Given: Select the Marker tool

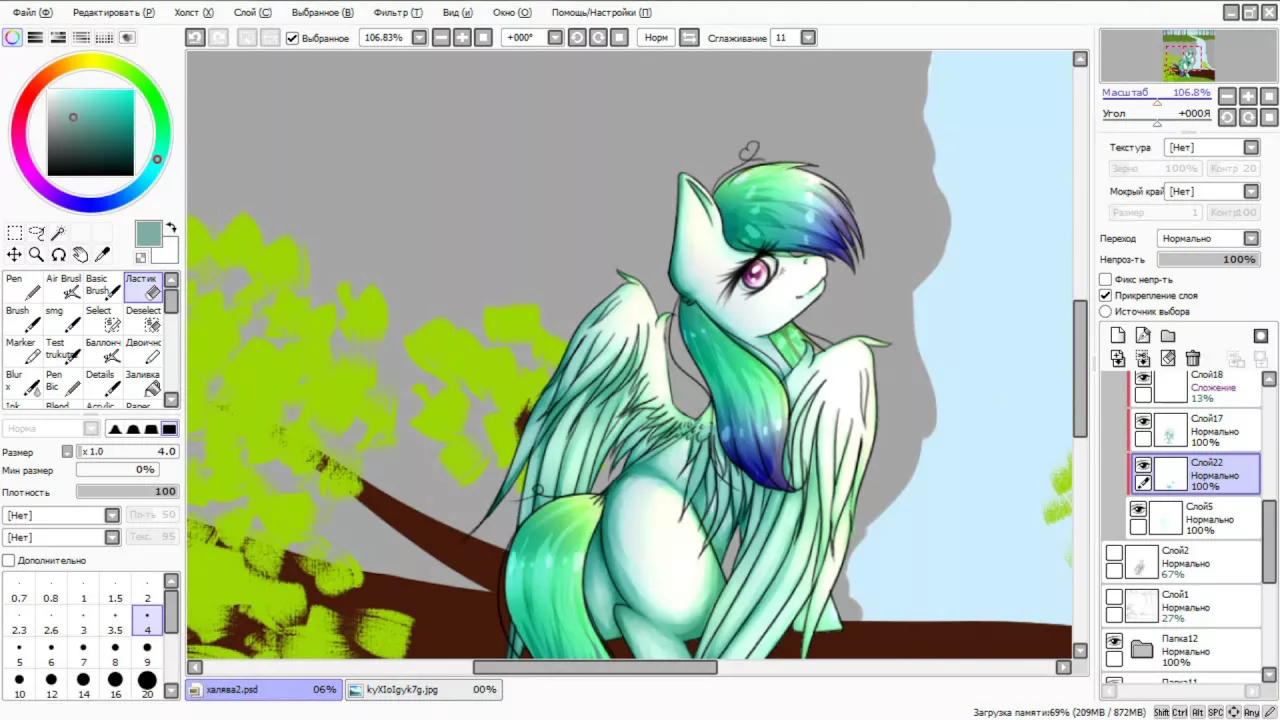Looking at the screenshot, I should pyautogui.click(x=23, y=351).
